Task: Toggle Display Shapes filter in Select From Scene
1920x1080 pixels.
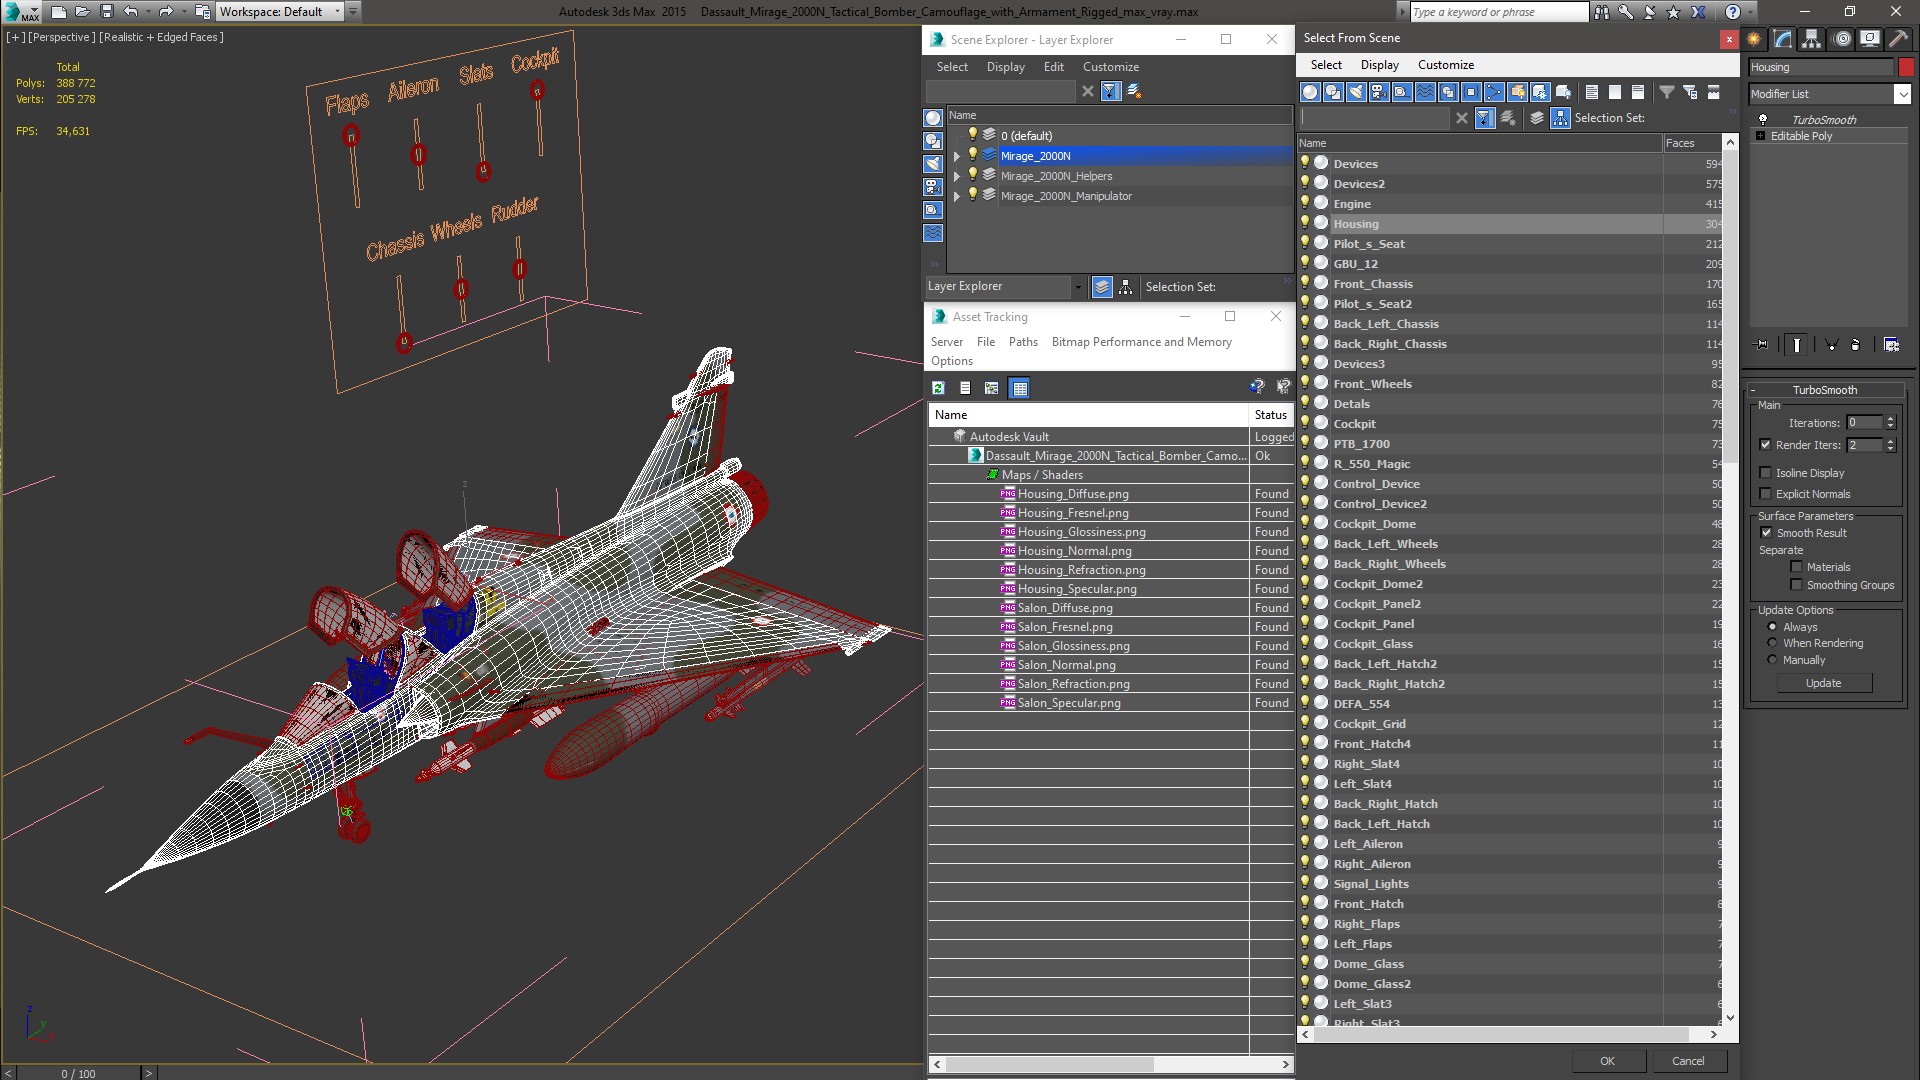Action: pos(1333,92)
